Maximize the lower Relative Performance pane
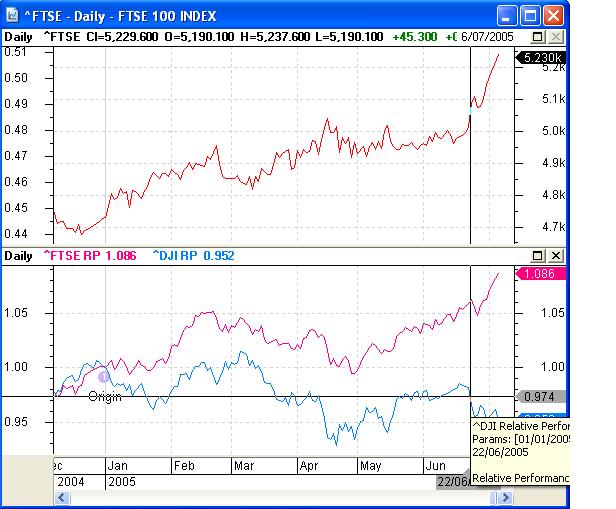The width and height of the screenshot is (616, 509). tap(538, 257)
